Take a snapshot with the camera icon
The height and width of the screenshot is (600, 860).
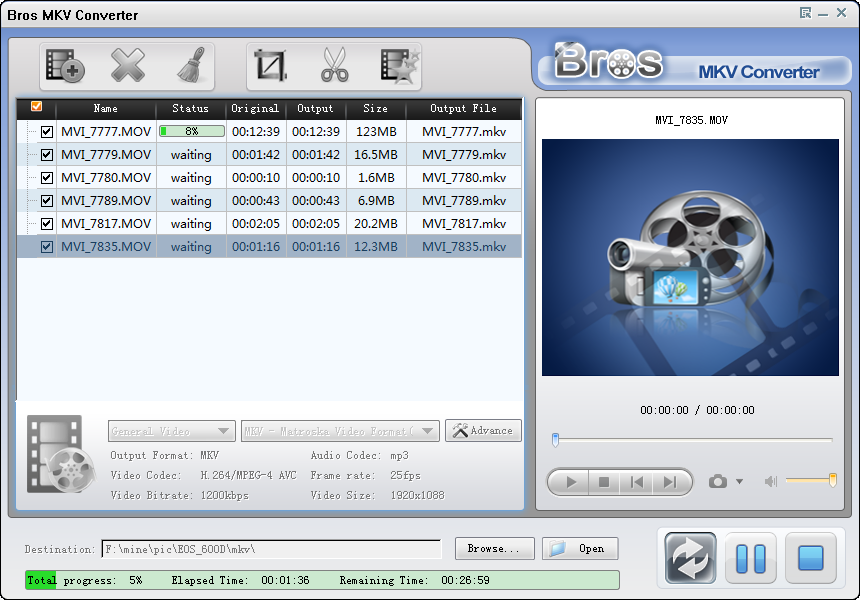coord(717,482)
